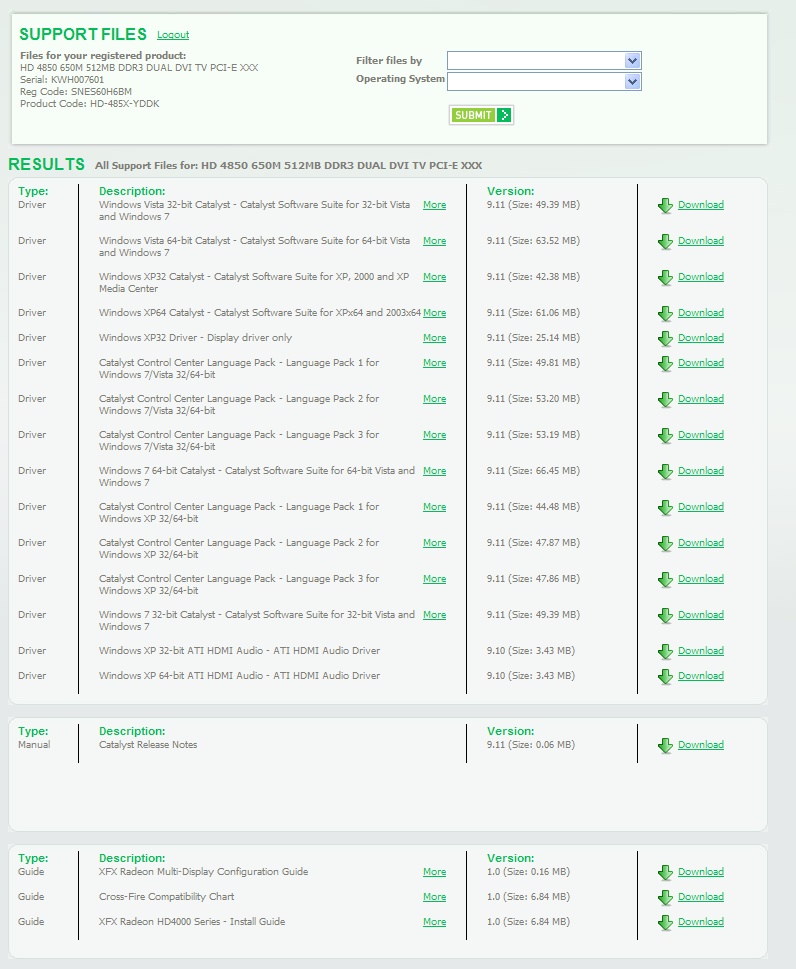
Task: Click 'Cross-Fire Compatibility Chart' description text
Action: point(166,897)
